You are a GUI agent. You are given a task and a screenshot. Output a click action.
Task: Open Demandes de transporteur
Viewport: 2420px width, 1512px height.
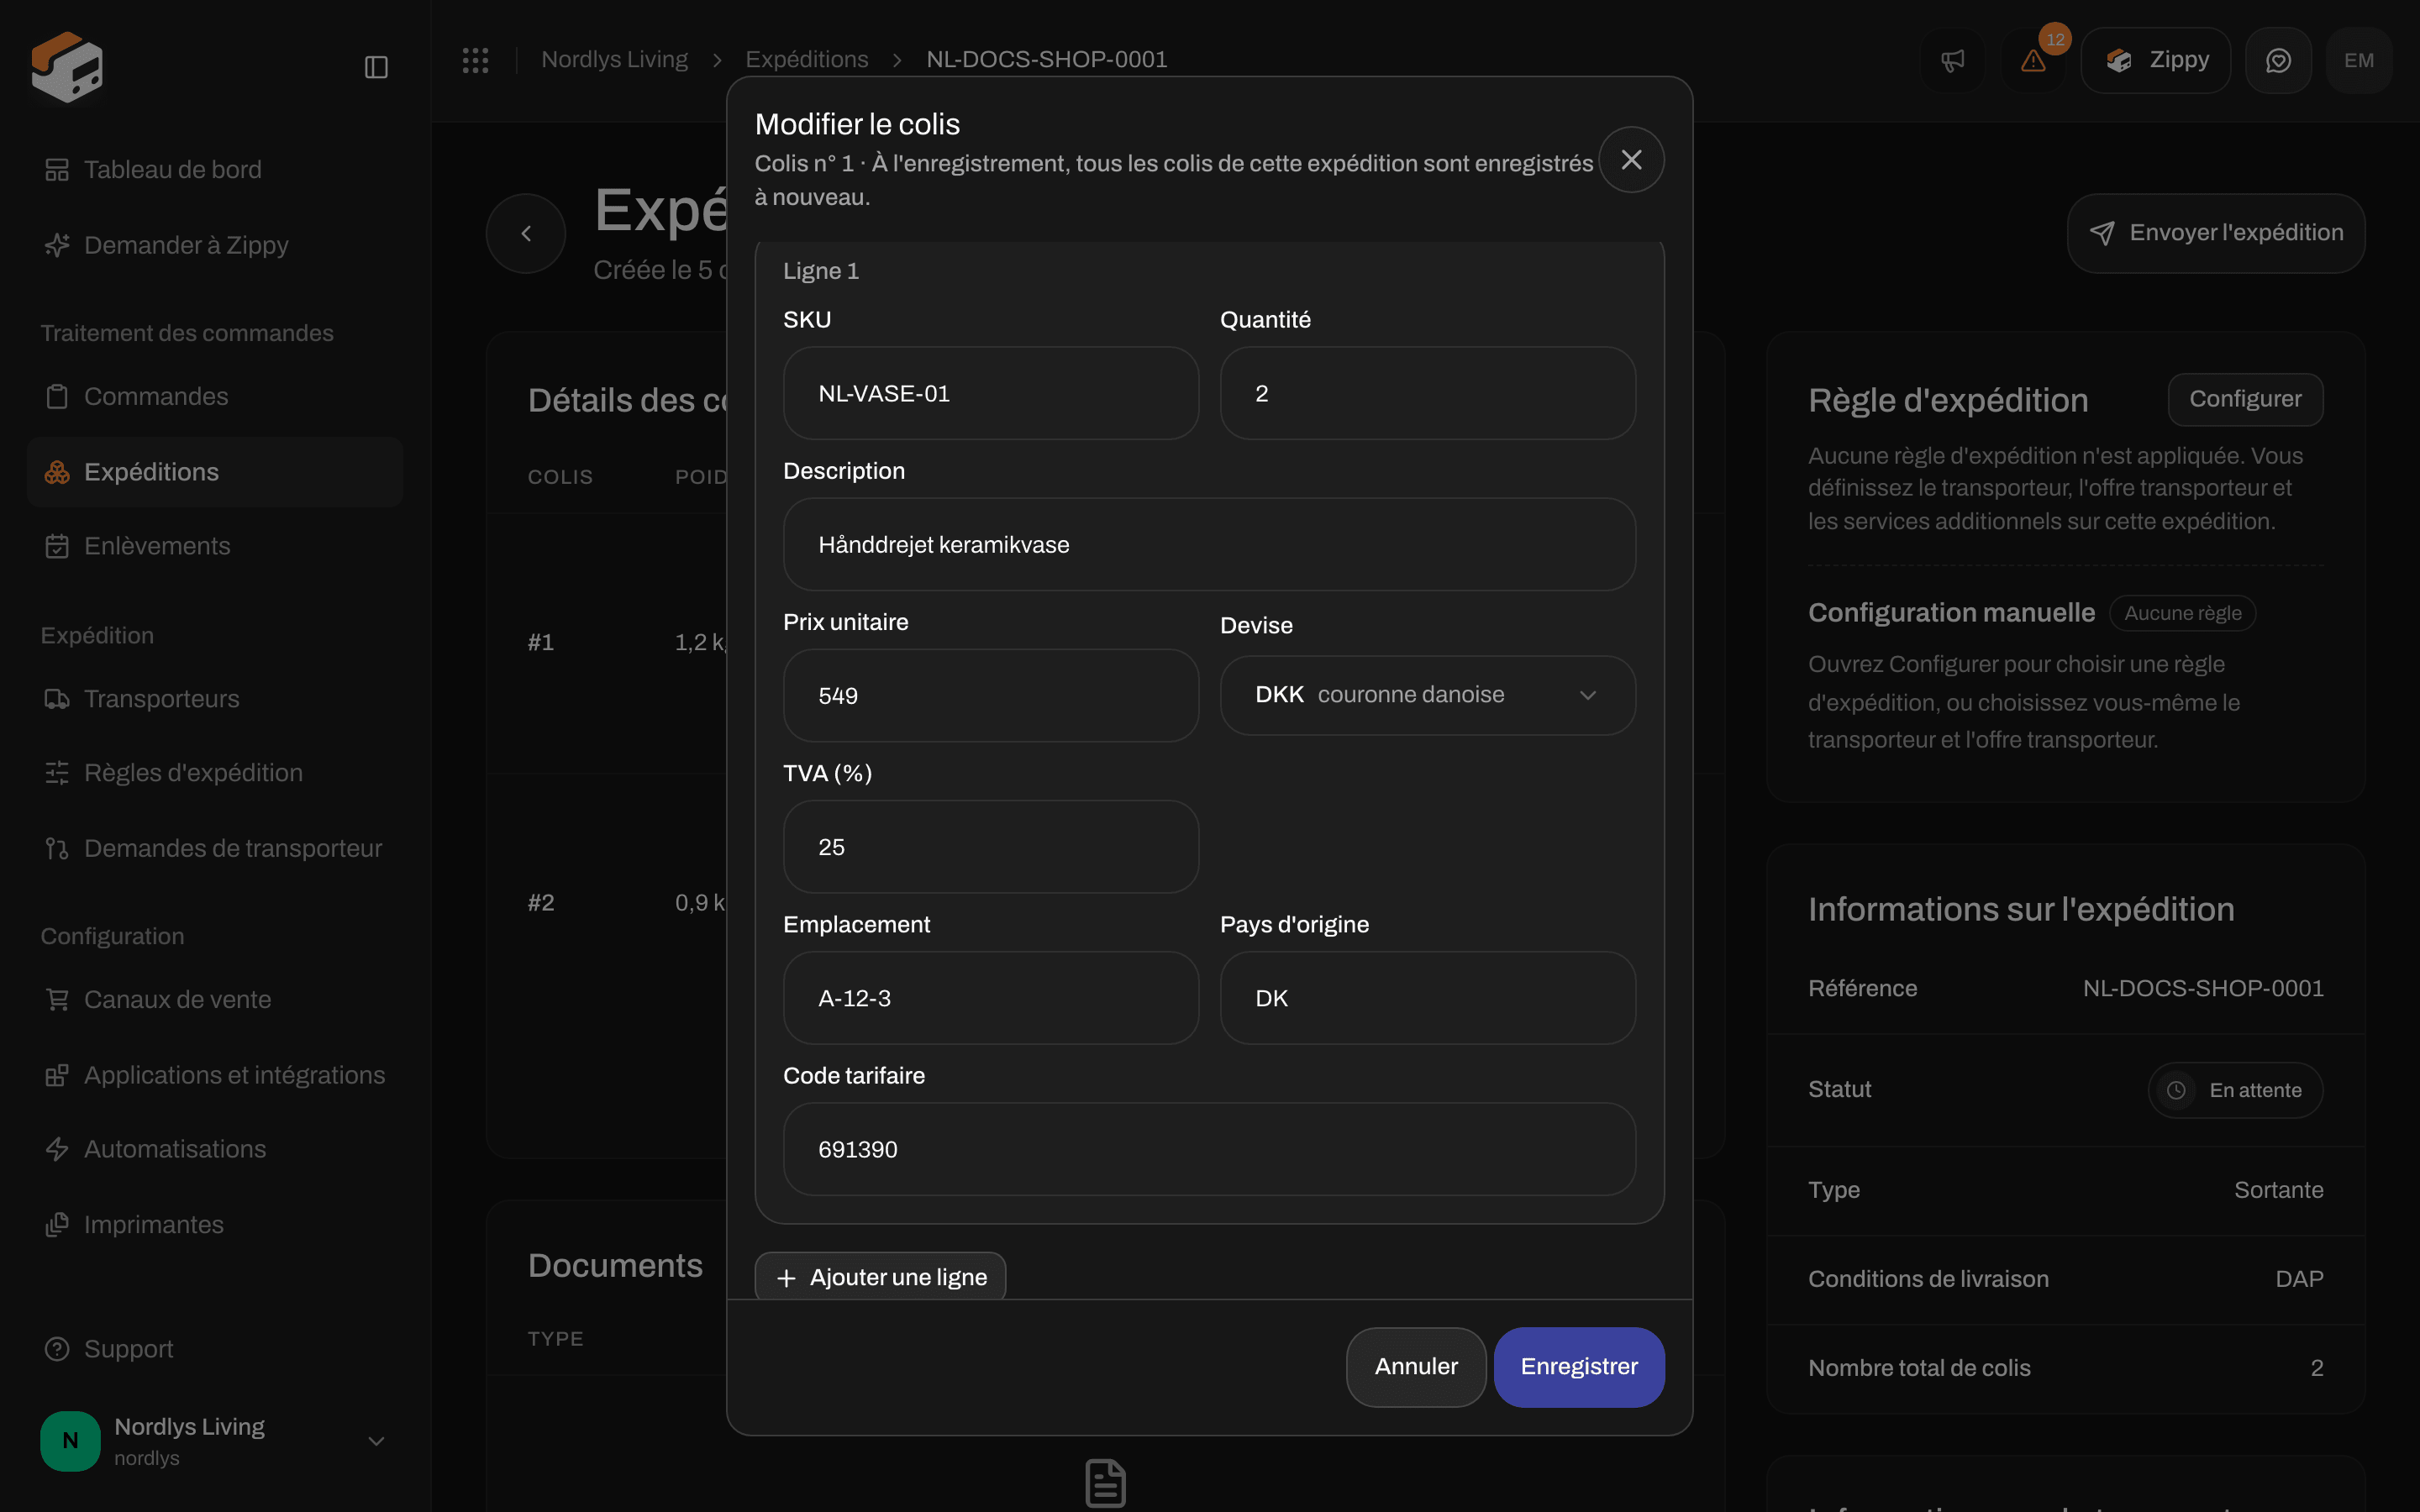(x=215, y=848)
